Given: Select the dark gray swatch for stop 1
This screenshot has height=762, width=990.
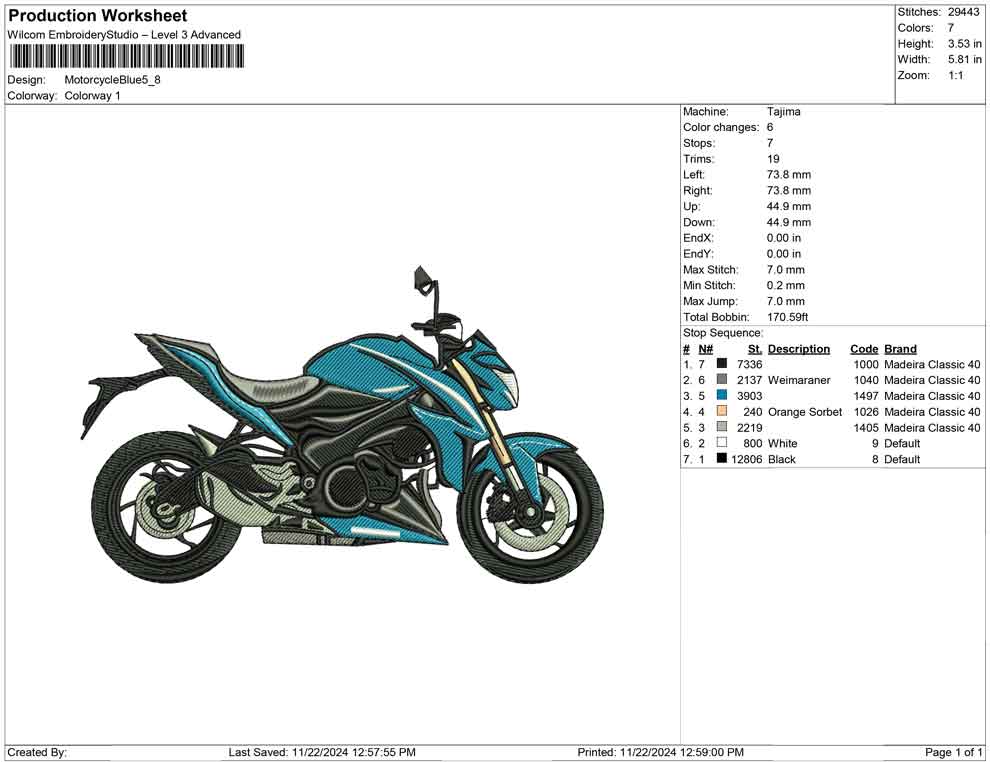Looking at the screenshot, I should click(721, 364).
